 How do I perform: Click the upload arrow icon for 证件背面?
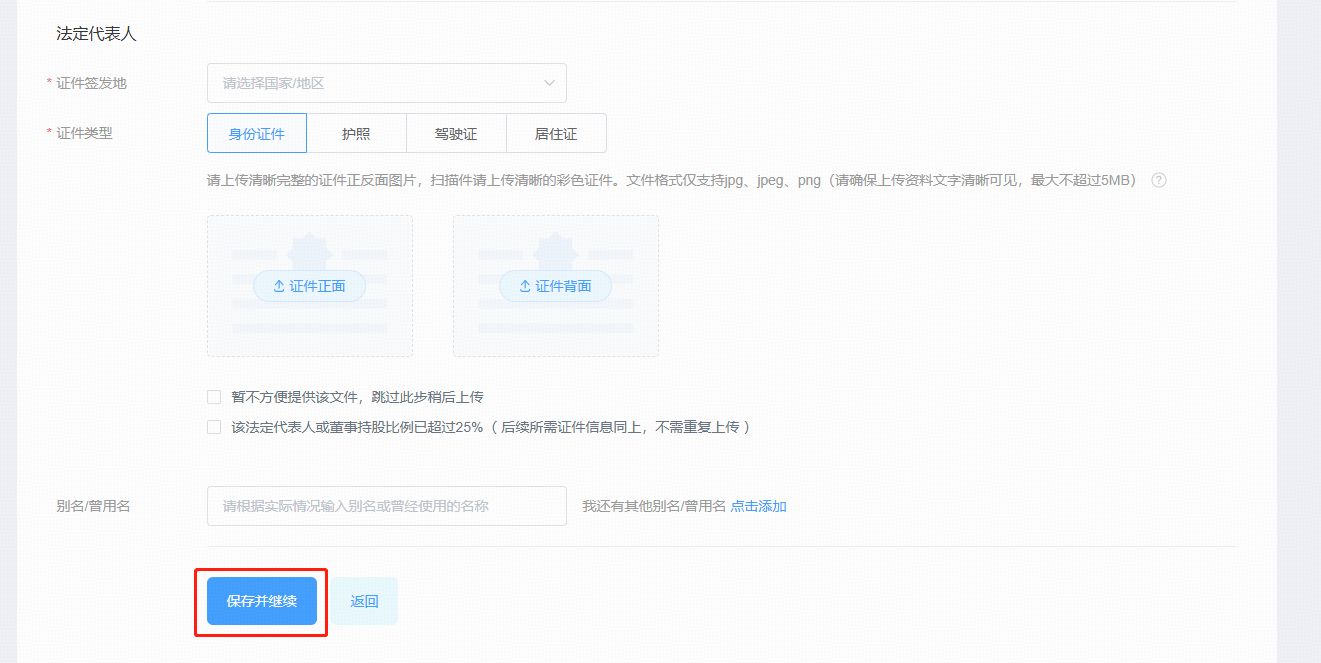coord(525,286)
